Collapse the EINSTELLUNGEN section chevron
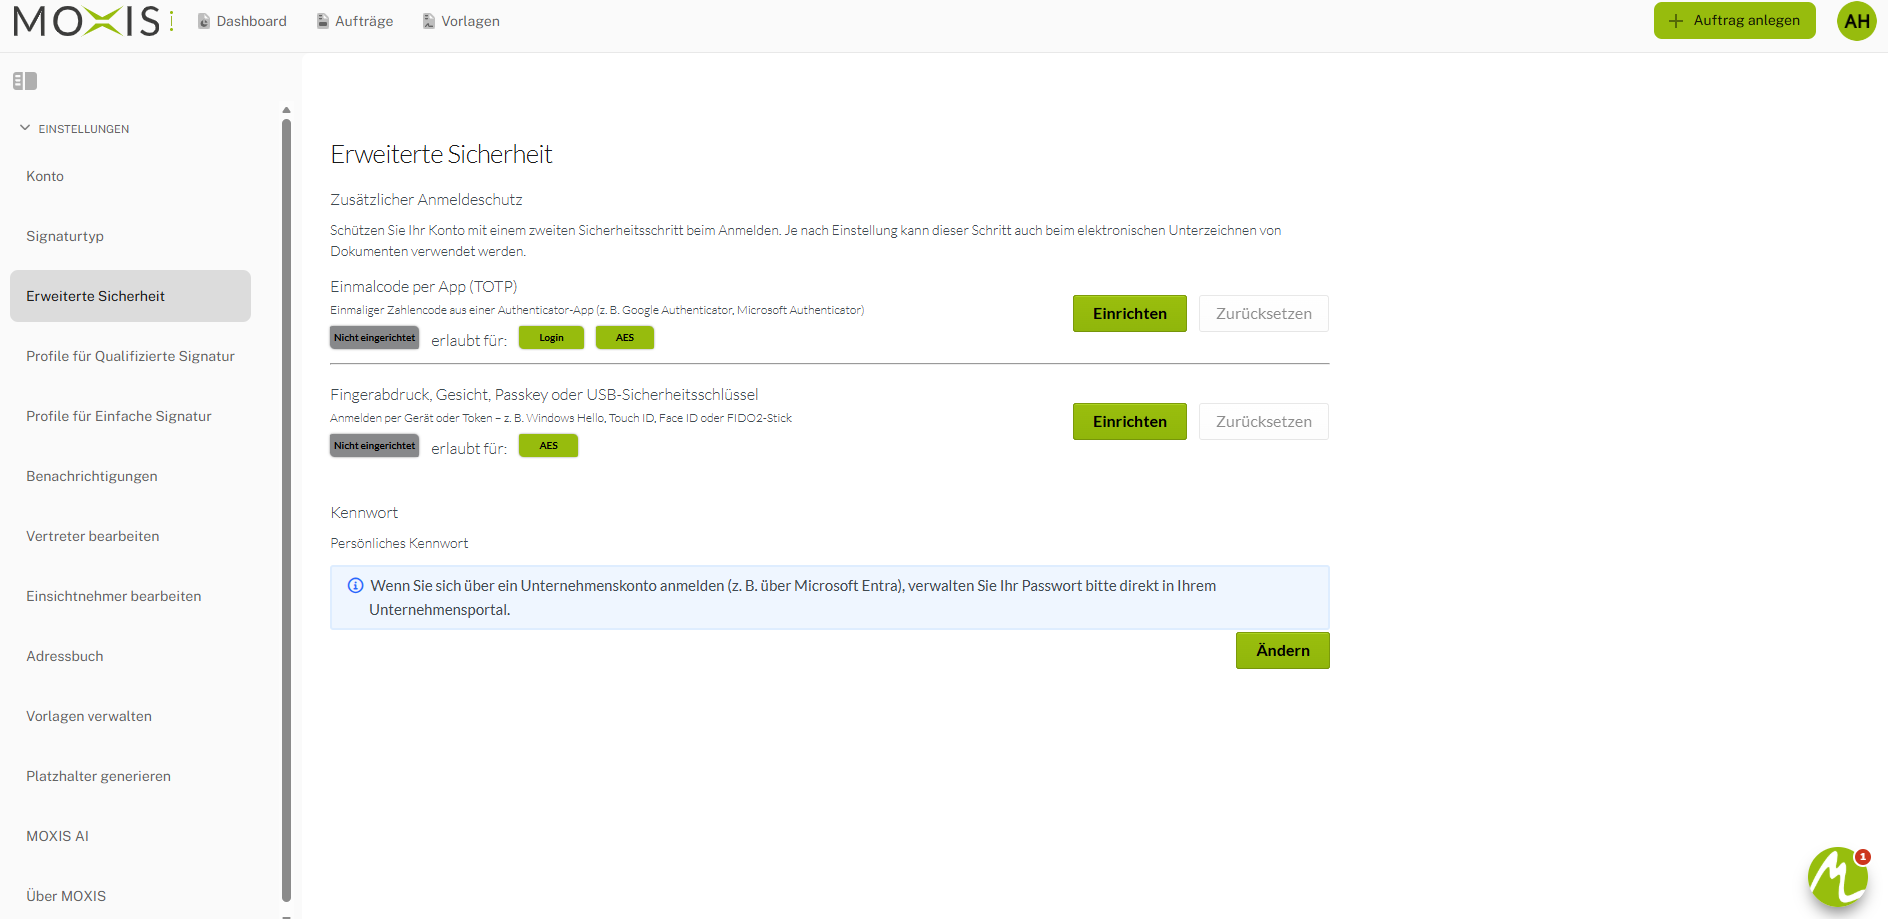 tap(25, 128)
